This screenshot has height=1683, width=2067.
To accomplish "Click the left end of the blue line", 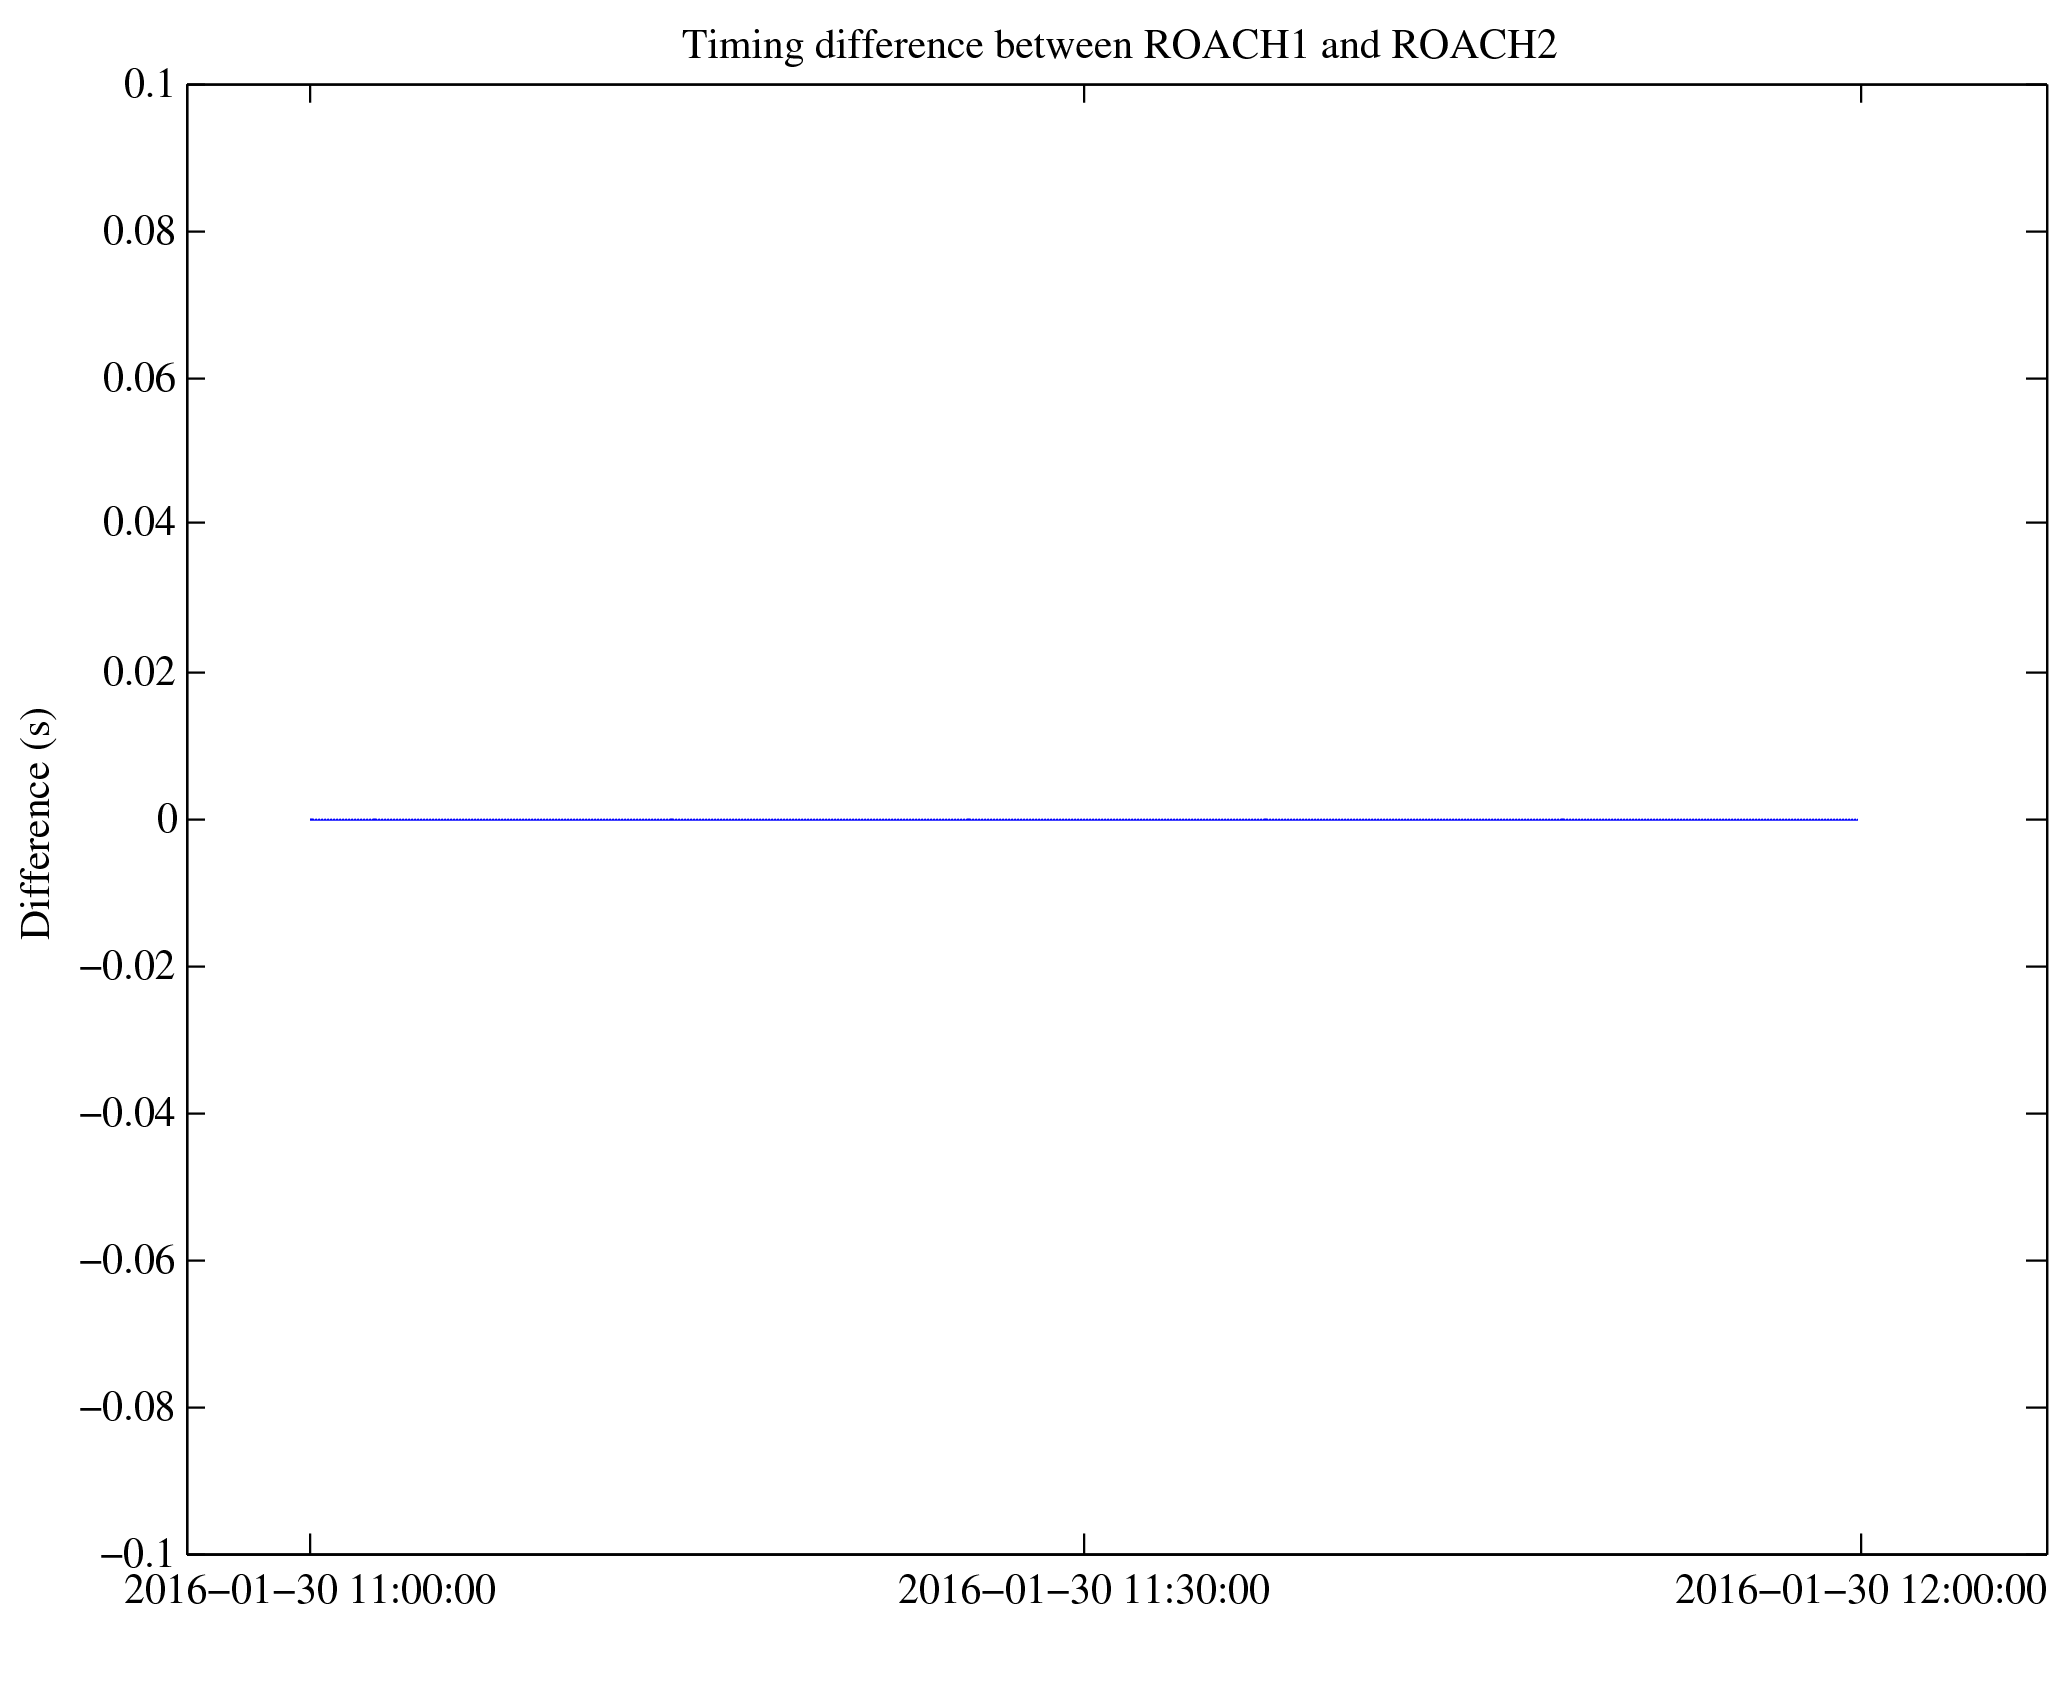I will 312,820.
